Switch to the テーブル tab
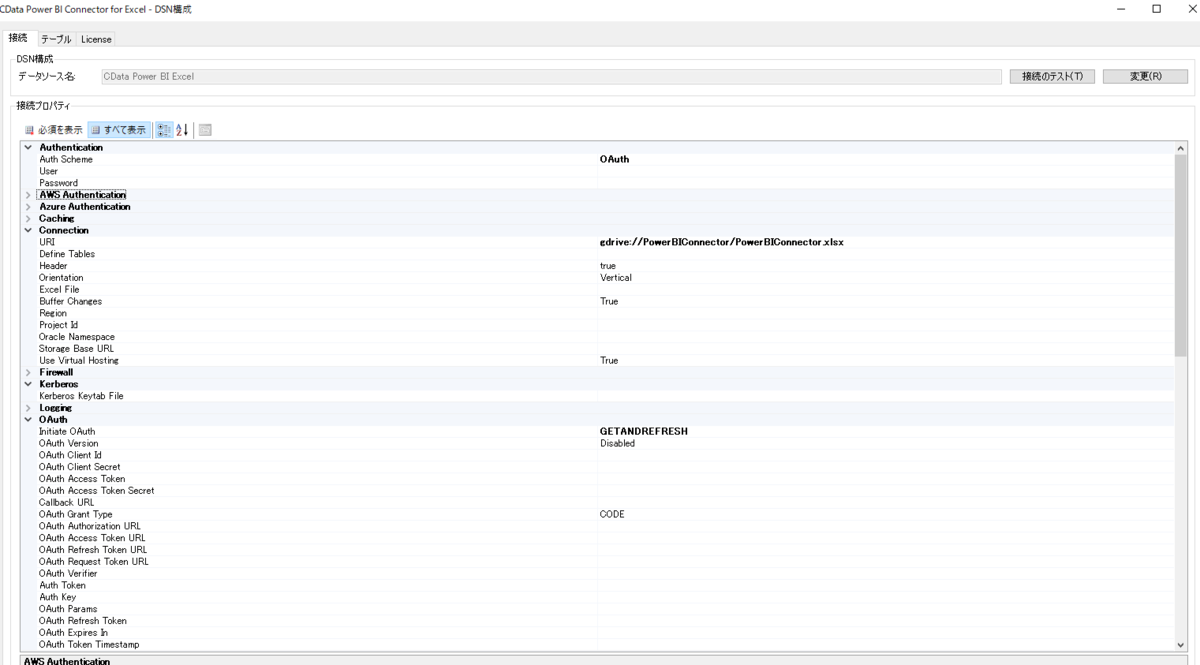The width and height of the screenshot is (1200, 665). click(56, 39)
